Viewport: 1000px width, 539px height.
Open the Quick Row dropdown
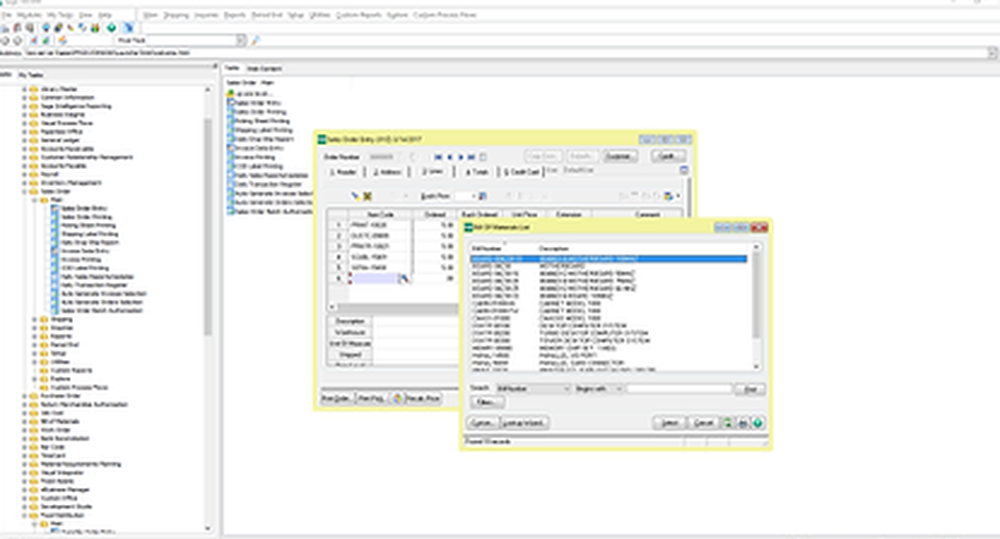[x=473, y=196]
